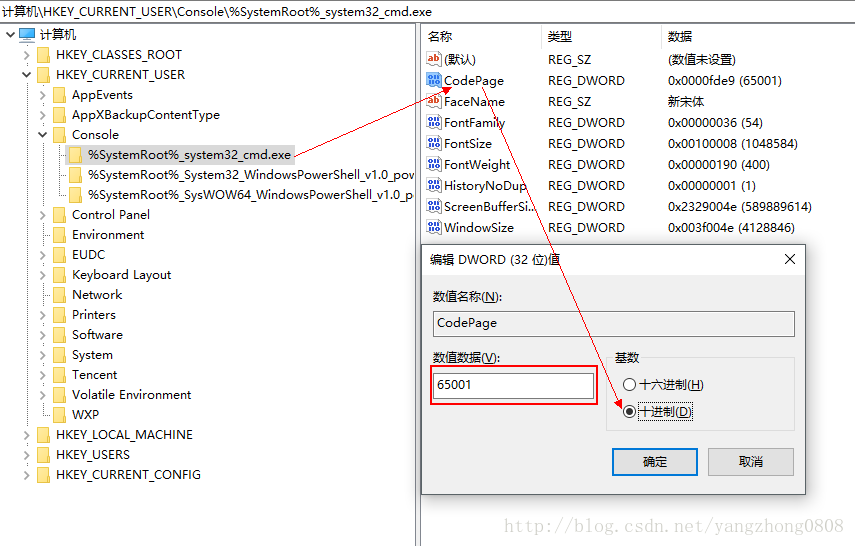Expand the Control Panel key
Image resolution: width=855 pixels, height=546 pixels.
point(42,215)
